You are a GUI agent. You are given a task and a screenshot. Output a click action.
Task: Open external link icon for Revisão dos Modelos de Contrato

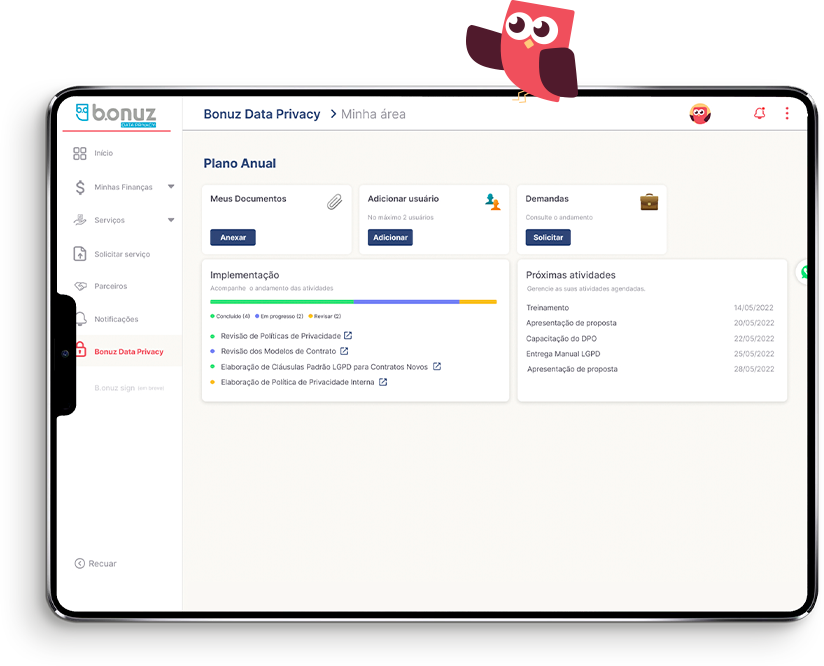point(344,351)
